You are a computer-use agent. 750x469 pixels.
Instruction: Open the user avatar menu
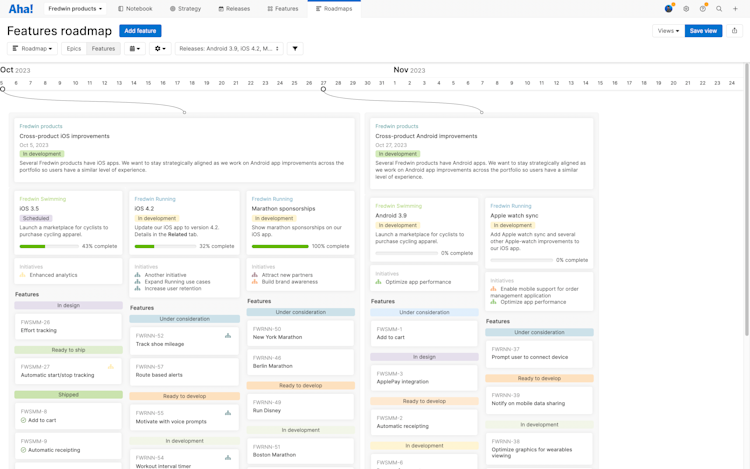pyautogui.click(x=669, y=9)
